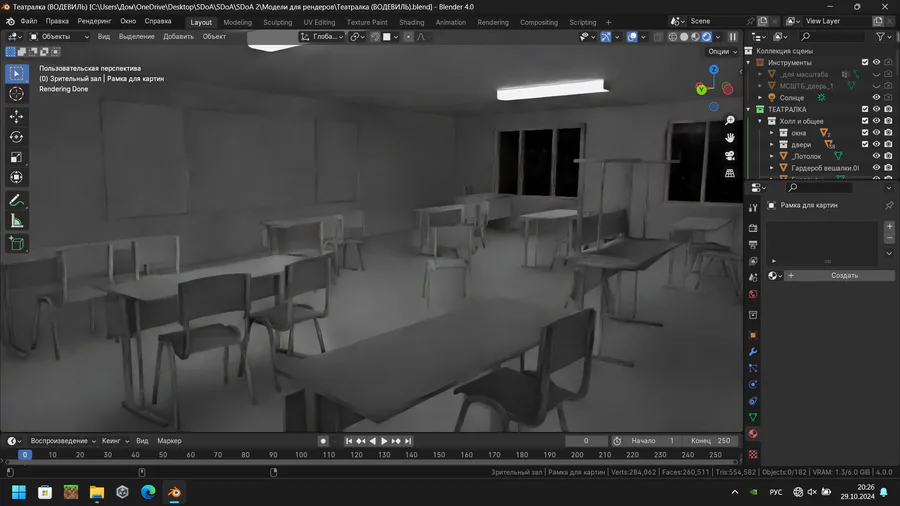Select the Scale tool
The height and width of the screenshot is (506, 900).
[16, 157]
